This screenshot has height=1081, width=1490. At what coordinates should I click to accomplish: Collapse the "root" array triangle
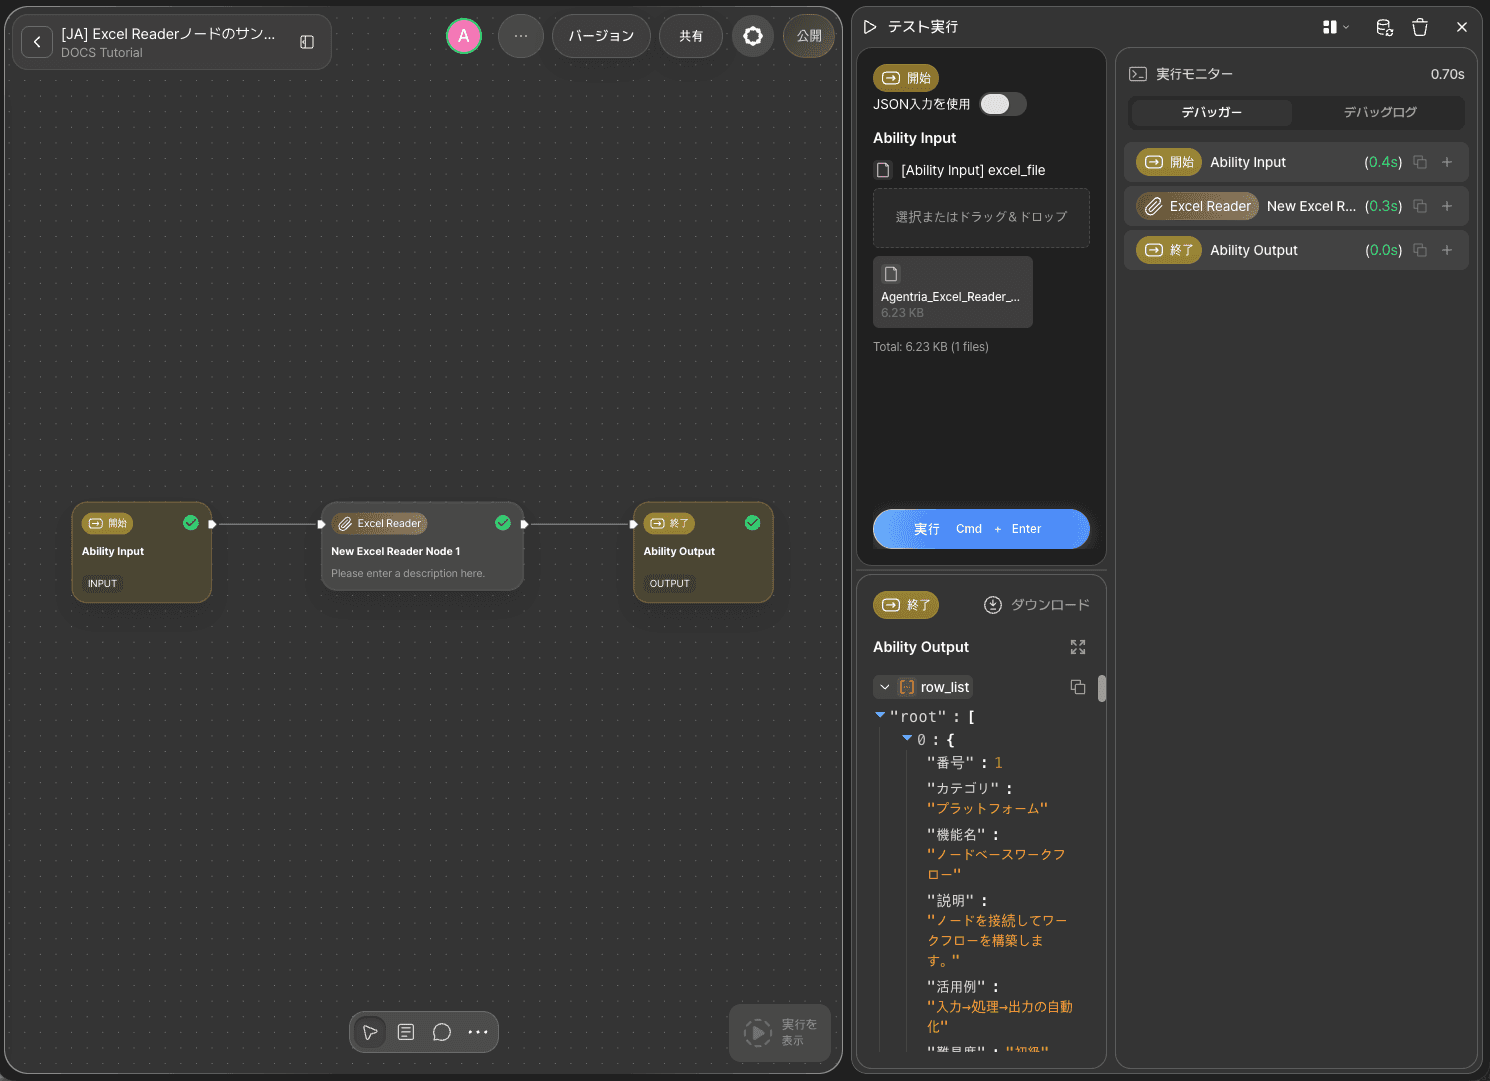tap(880, 715)
